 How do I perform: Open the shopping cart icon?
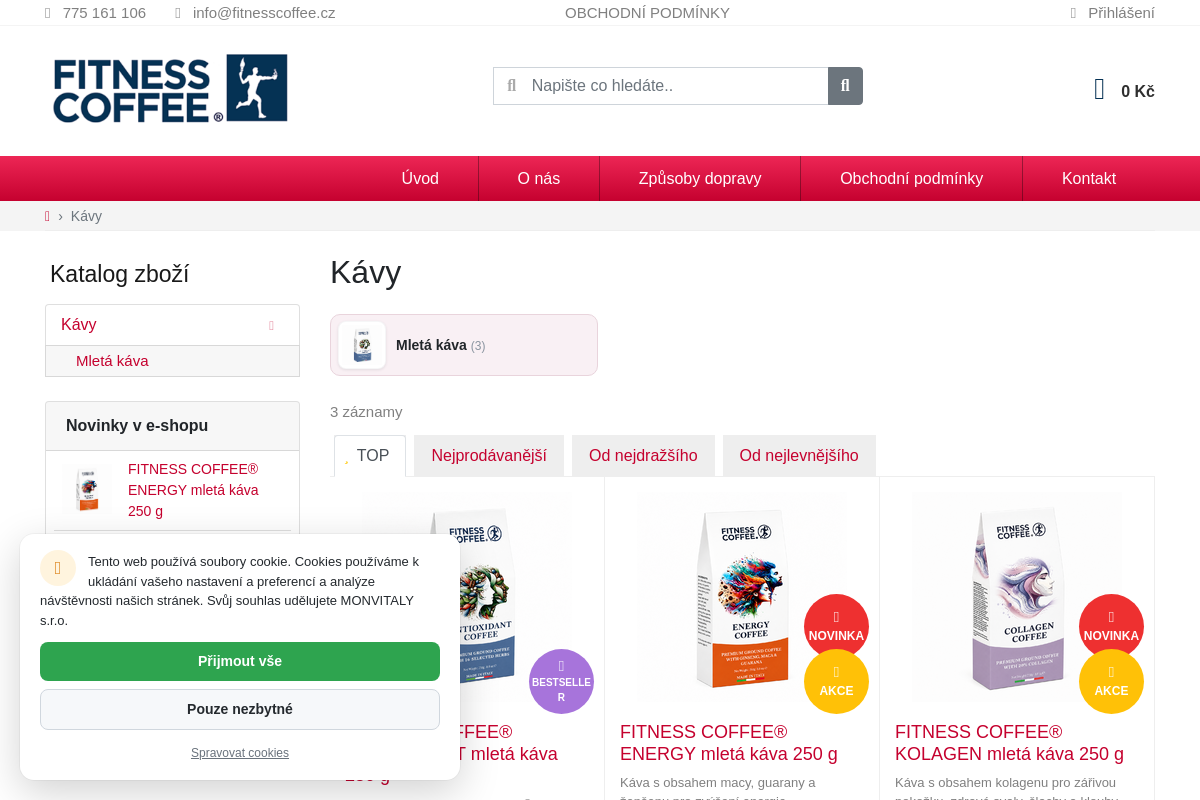click(x=1100, y=90)
